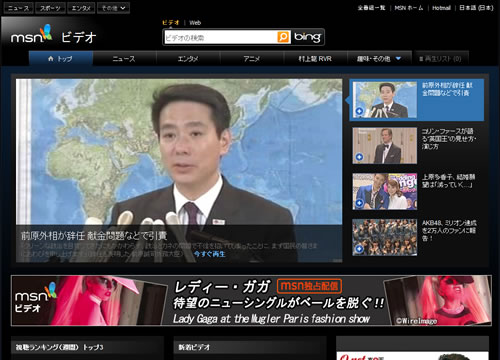Screen dimensions: 500x360
Task: Click the 前原外相が辞任 sidebar title text
Action: 447,89
